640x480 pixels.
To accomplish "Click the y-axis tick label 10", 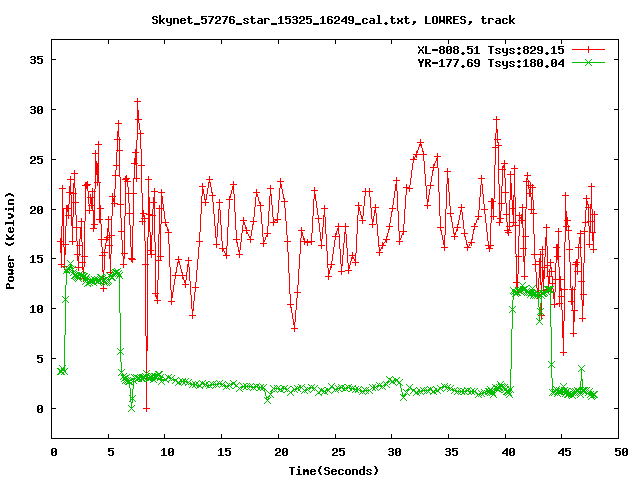I will [x=36, y=309].
